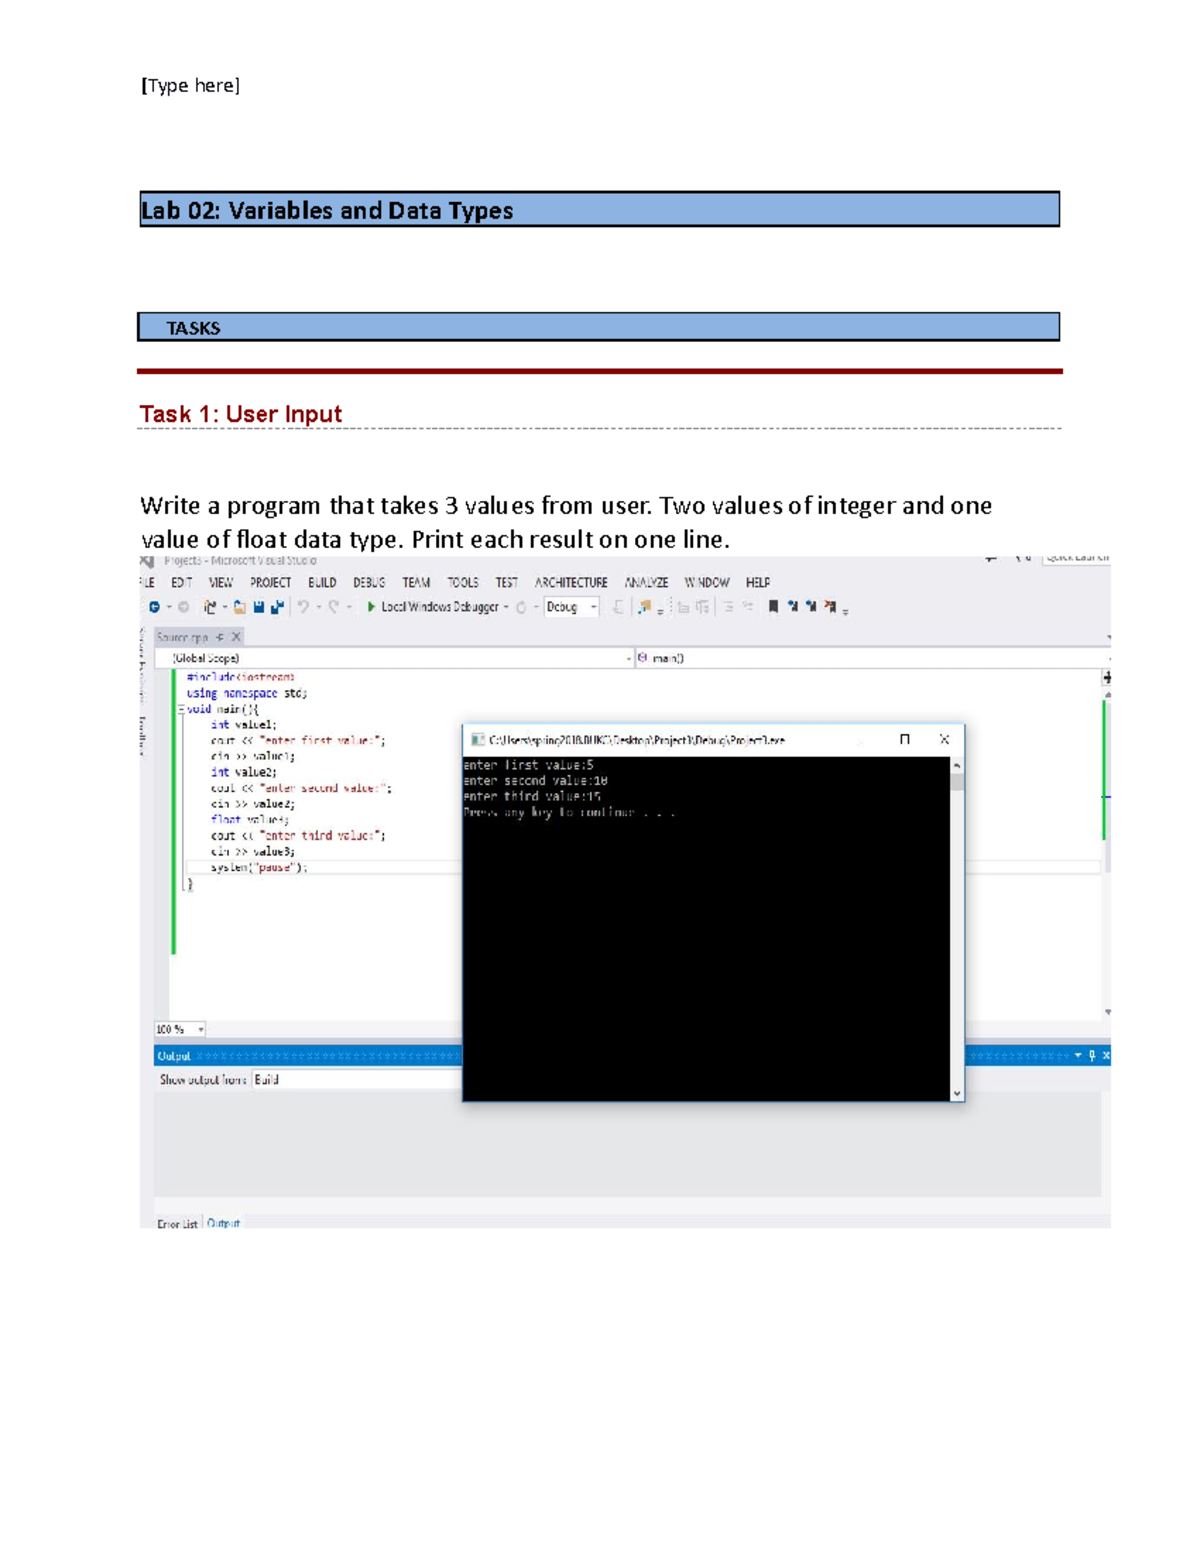
Task: Change the 100% zoom level control
Action: tap(181, 1028)
